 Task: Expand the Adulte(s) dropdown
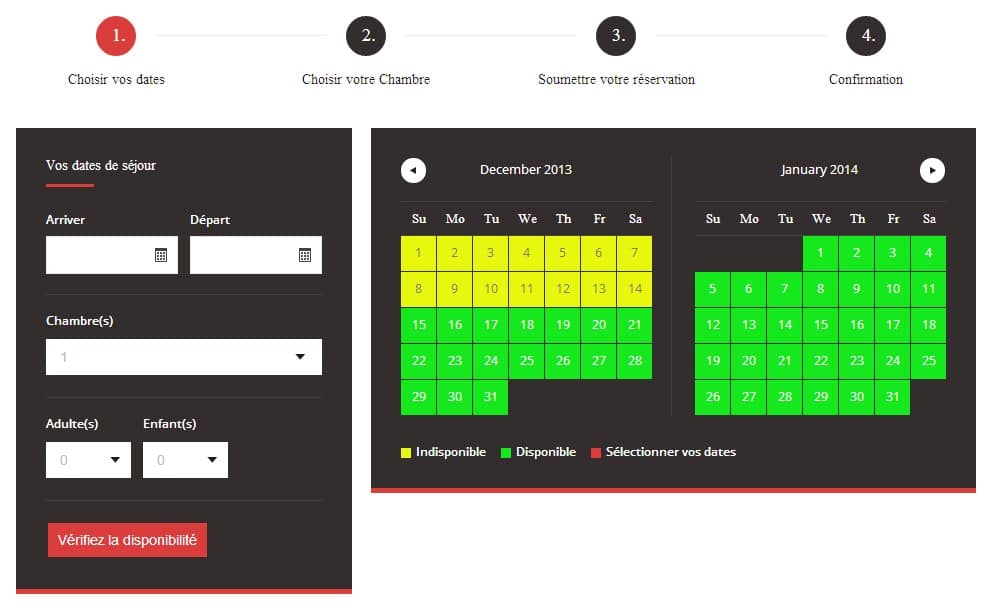tap(88, 460)
